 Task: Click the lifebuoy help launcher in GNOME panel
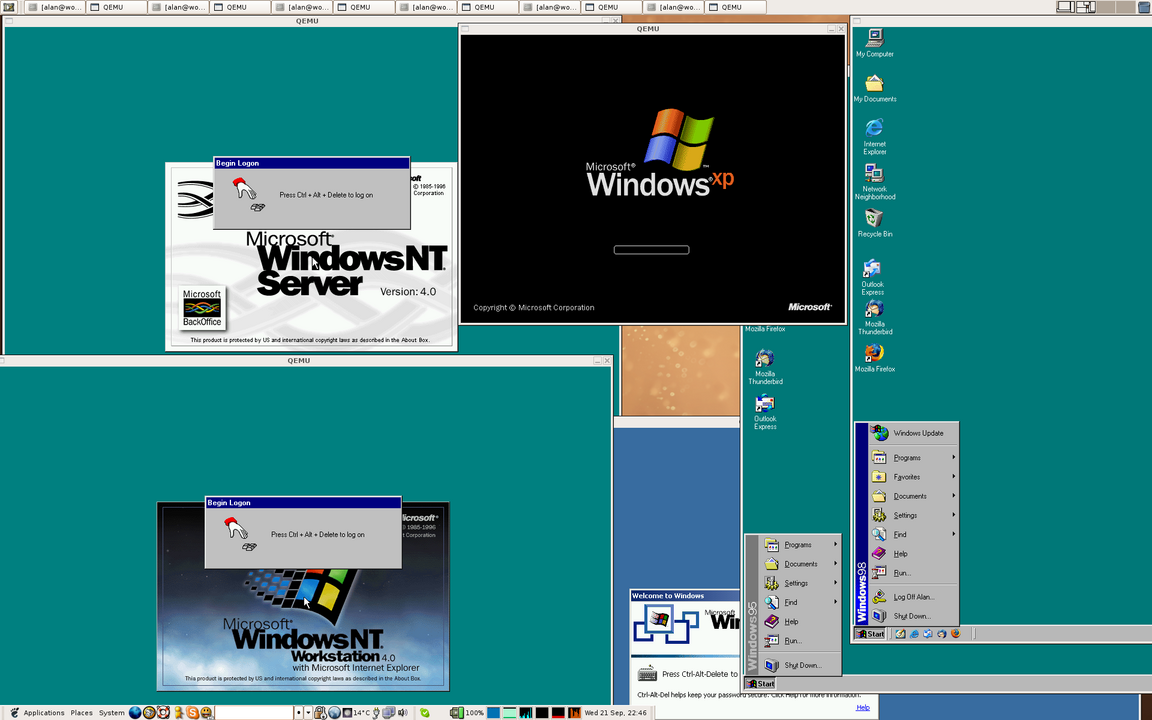click(x=163, y=713)
